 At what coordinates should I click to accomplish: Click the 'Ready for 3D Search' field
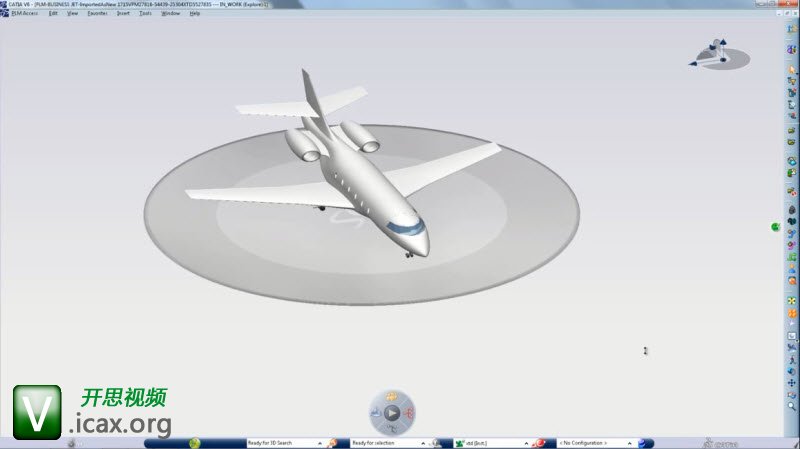(282, 443)
